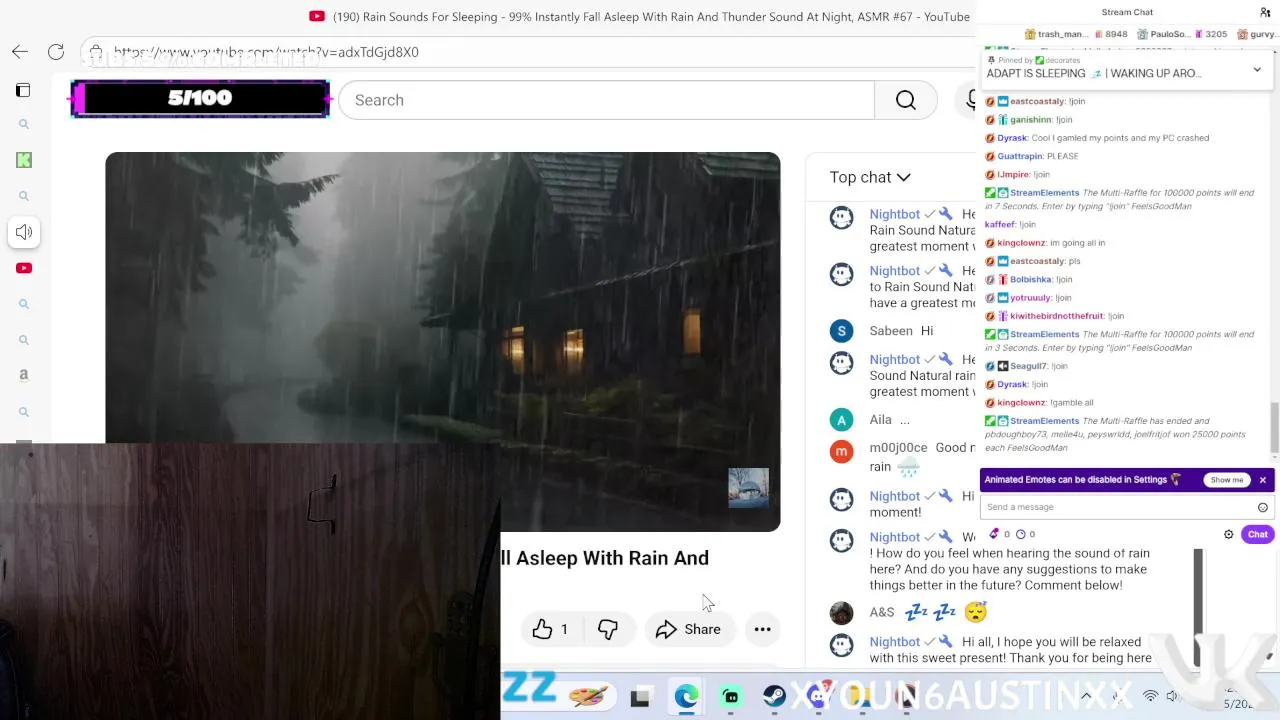This screenshot has width=1280, height=720.
Task: Open the Amazon tab in the sidebar
Action: coord(24,375)
